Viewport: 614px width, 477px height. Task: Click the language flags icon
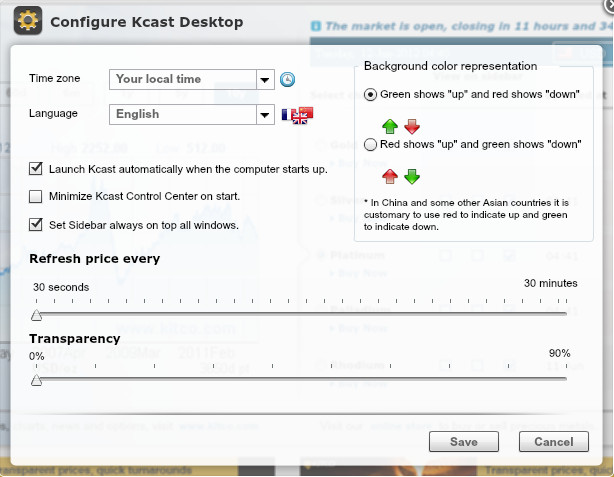coord(298,115)
